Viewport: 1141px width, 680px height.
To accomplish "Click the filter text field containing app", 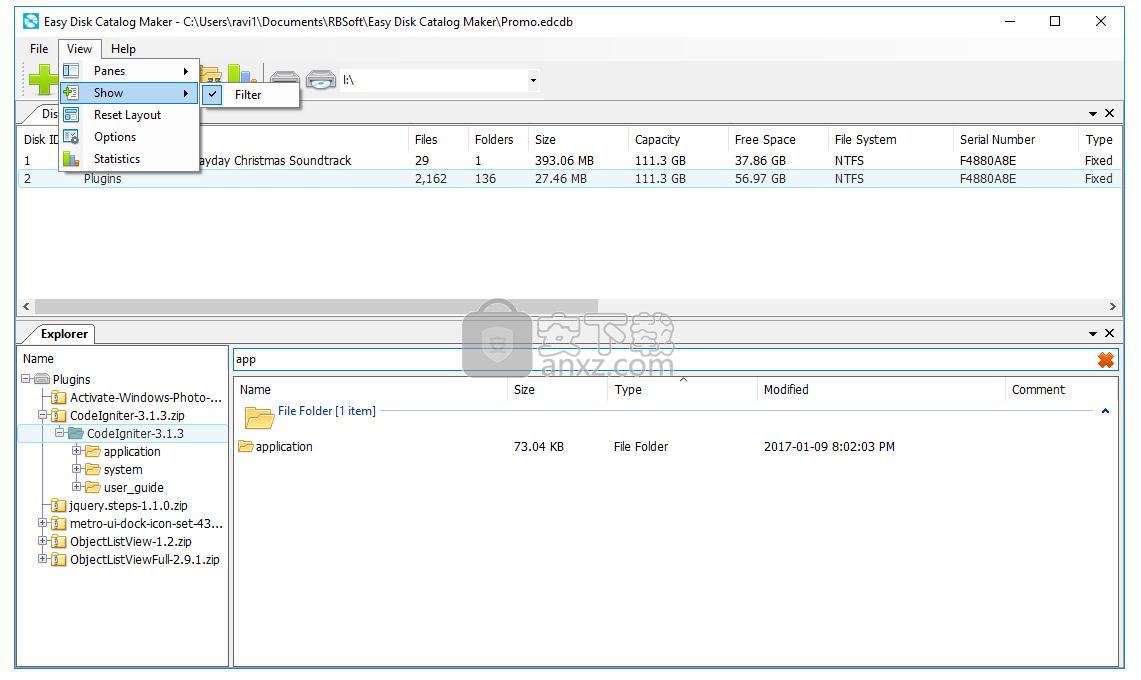I will [x=665, y=360].
